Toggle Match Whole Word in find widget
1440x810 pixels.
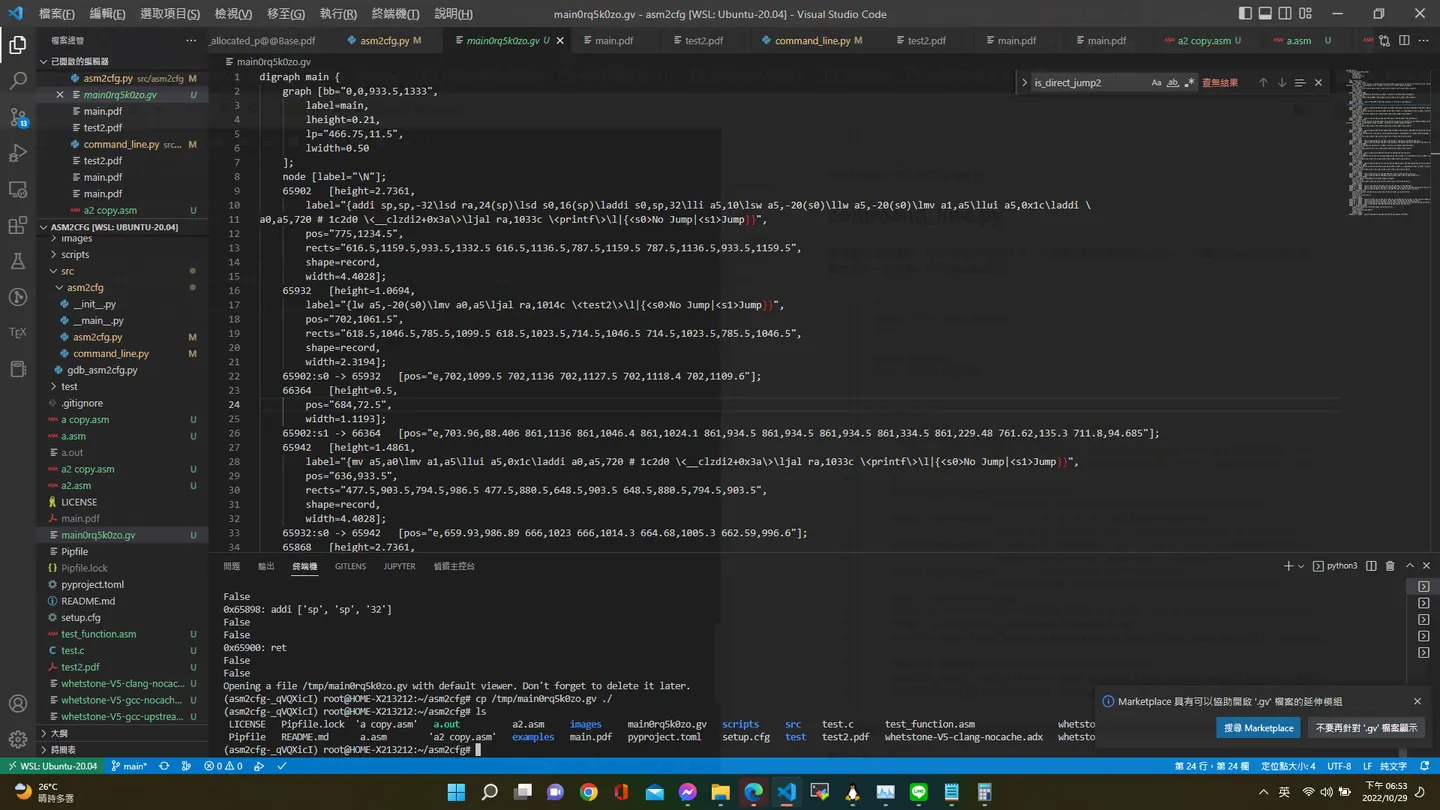coord(1173,83)
